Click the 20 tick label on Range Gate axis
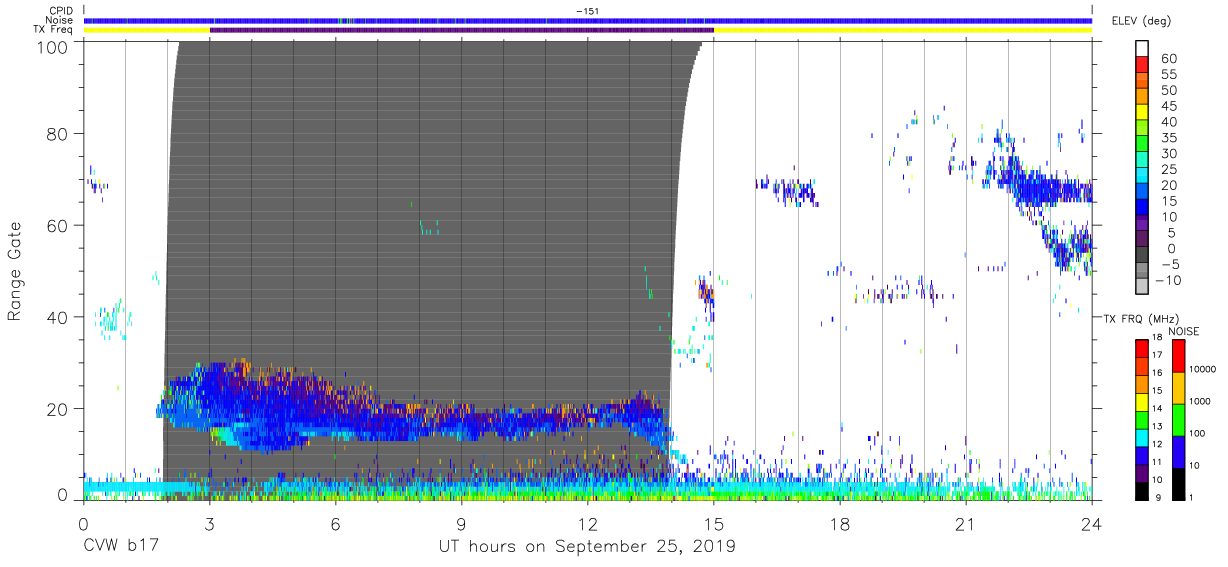 tap(58, 408)
